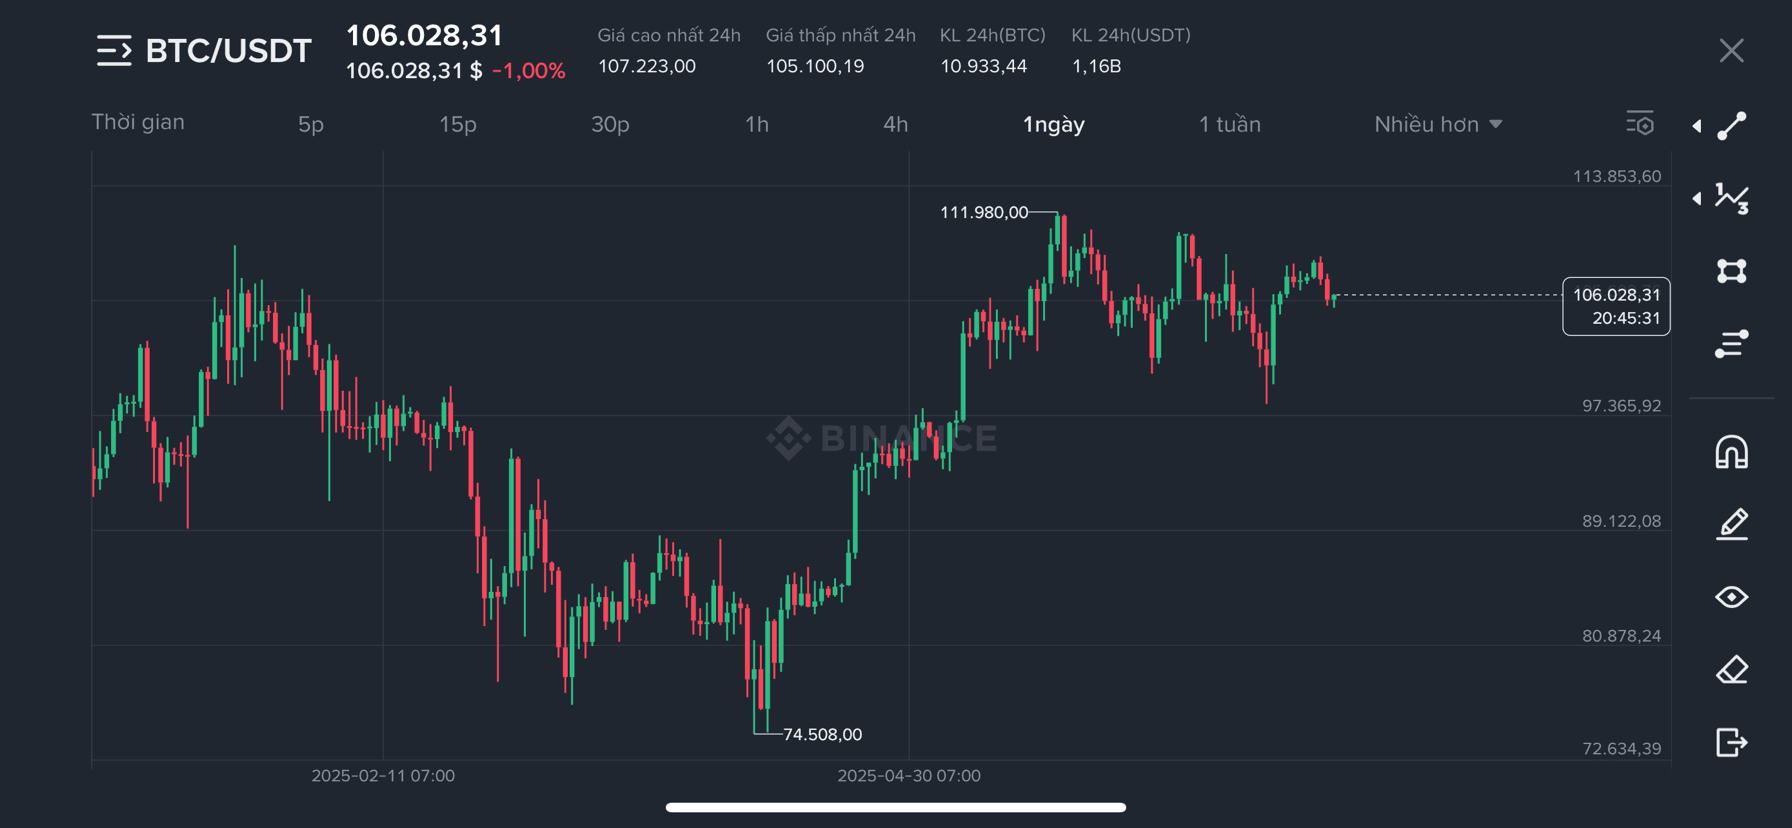Image resolution: width=1792 pixels, height=828 pixels.
Task: Expand the "Nhiều hơn" timeframe dropdown
Action: coord(1438,124)
